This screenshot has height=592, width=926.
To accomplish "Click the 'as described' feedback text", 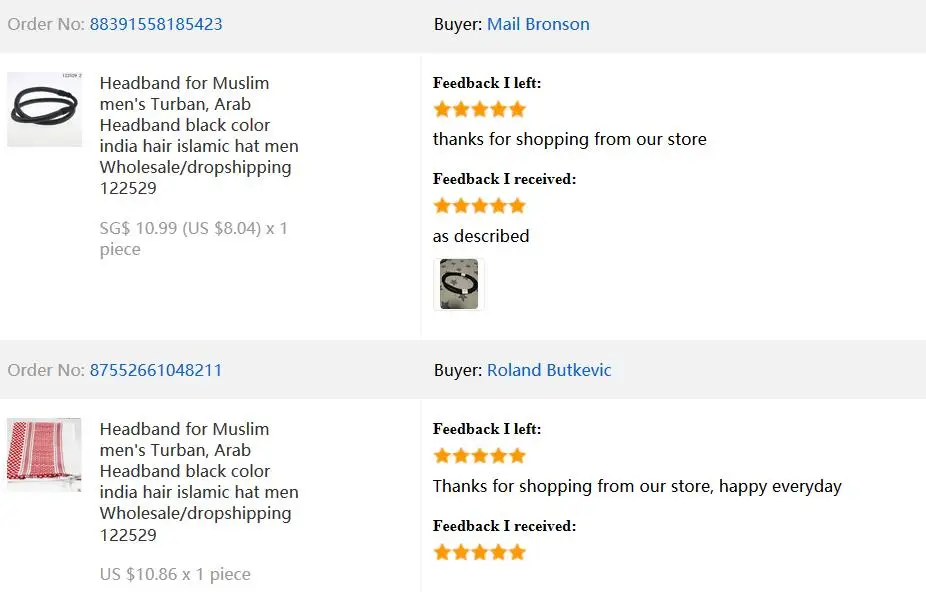I will (481, 236).
